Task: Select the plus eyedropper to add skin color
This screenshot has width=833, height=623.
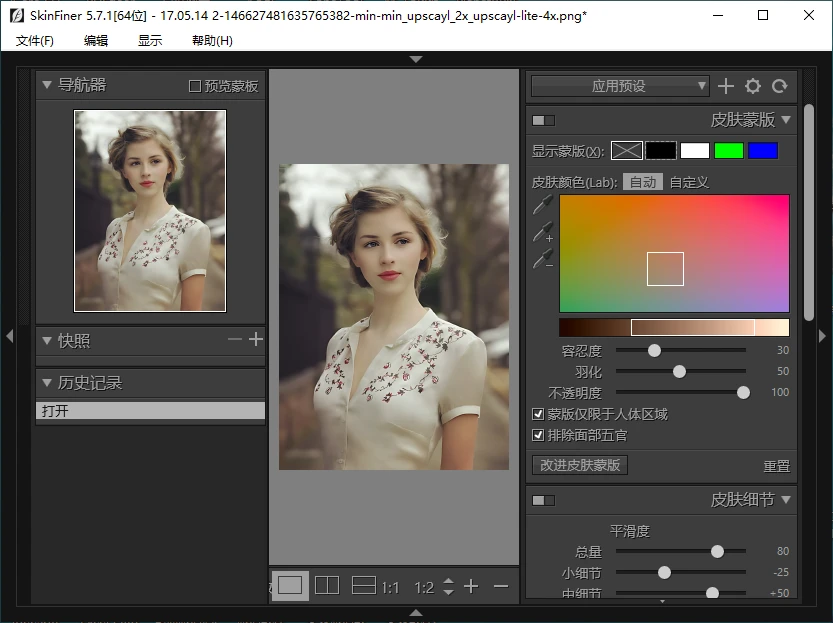Action: pyautogui.click(x=540, y=233)
